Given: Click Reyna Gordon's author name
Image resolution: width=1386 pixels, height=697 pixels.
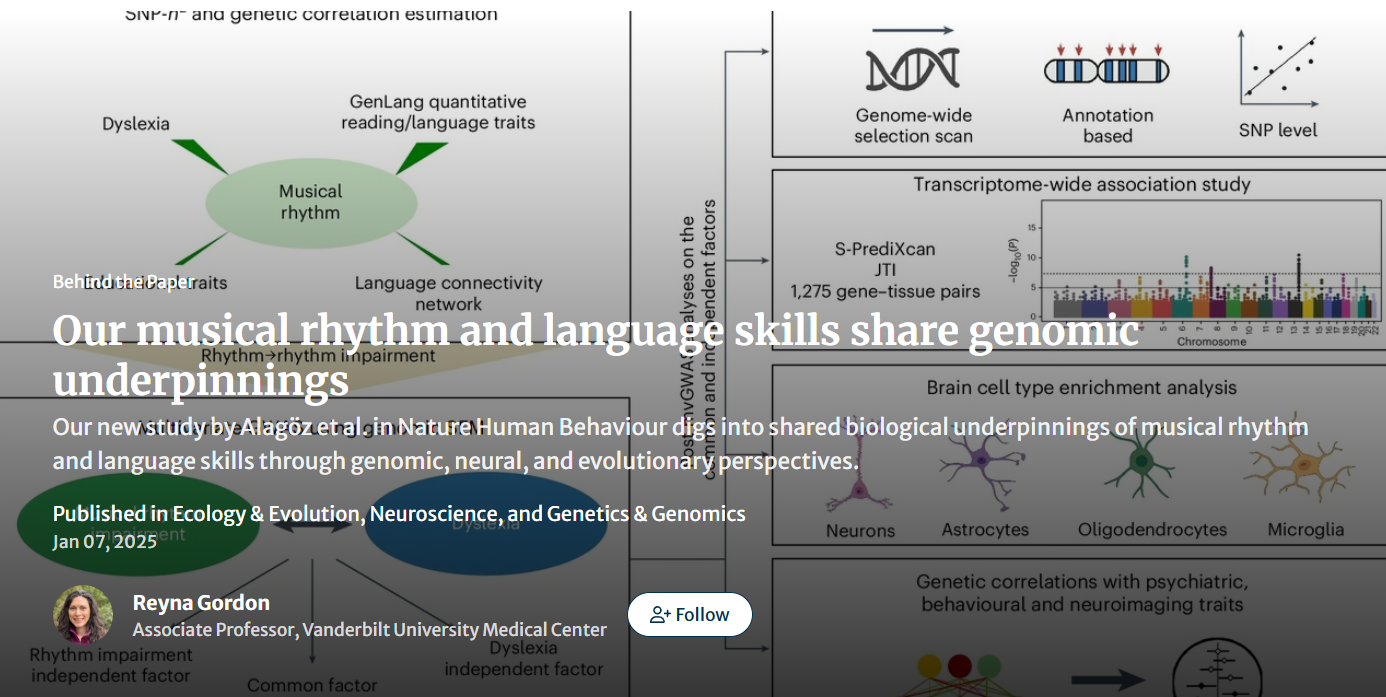Looking at the screenshot, I should 200,603.
